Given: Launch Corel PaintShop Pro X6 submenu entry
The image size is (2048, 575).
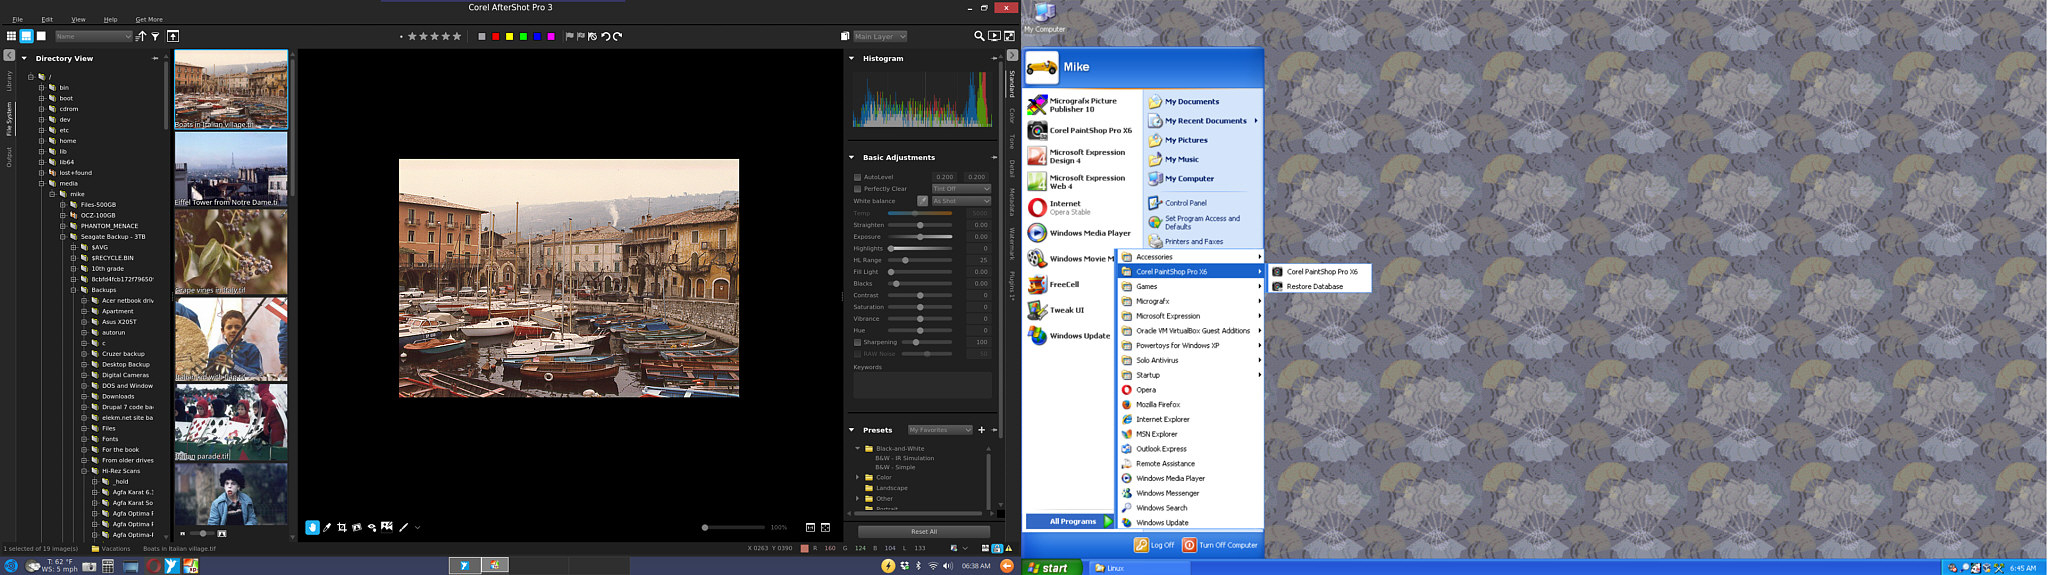Looking at the screenshot, I should pos(1318,271).
